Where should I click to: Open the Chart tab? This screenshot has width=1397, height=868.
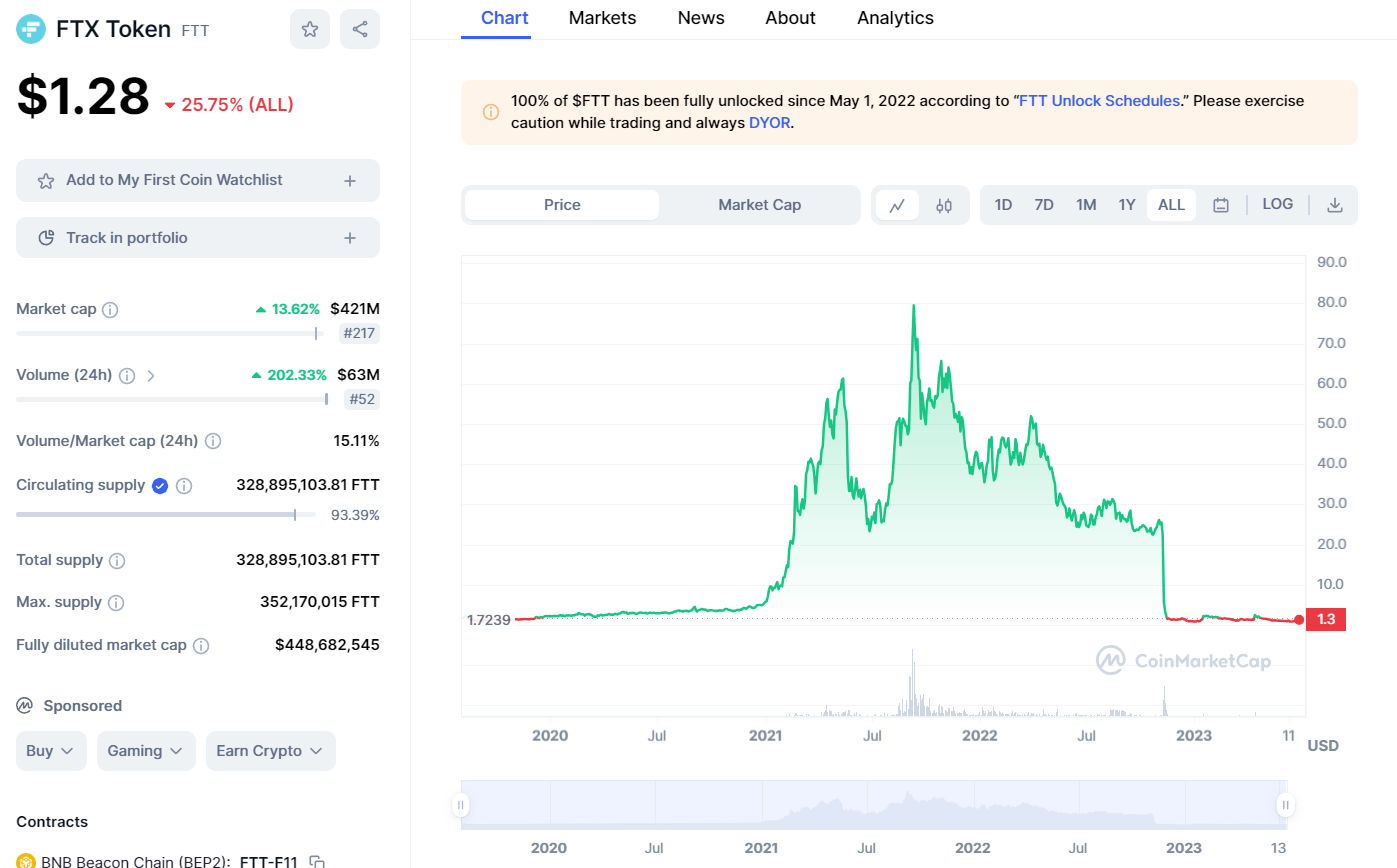tap(505, 18)
